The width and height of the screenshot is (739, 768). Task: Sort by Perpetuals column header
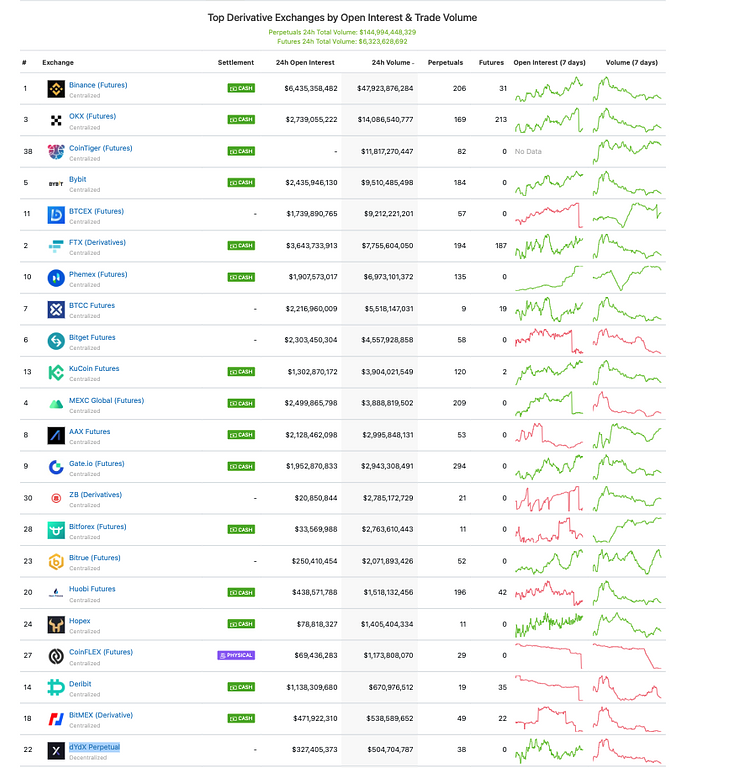pos(445,62)
